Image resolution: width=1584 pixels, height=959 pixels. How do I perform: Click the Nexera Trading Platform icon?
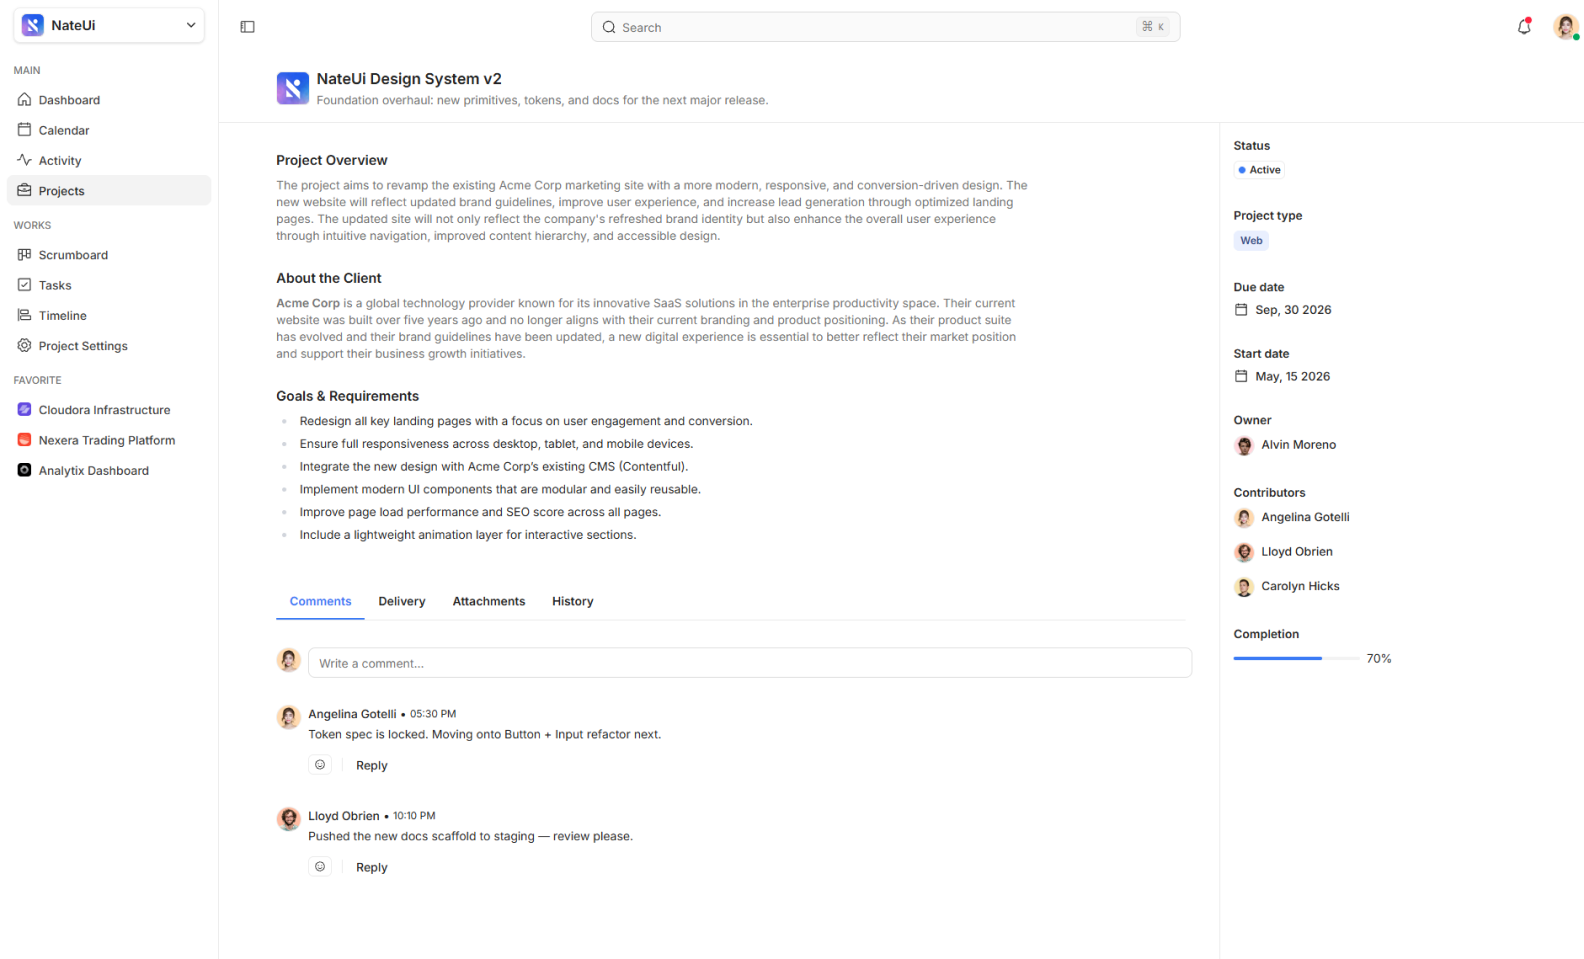tap(25, 440)
